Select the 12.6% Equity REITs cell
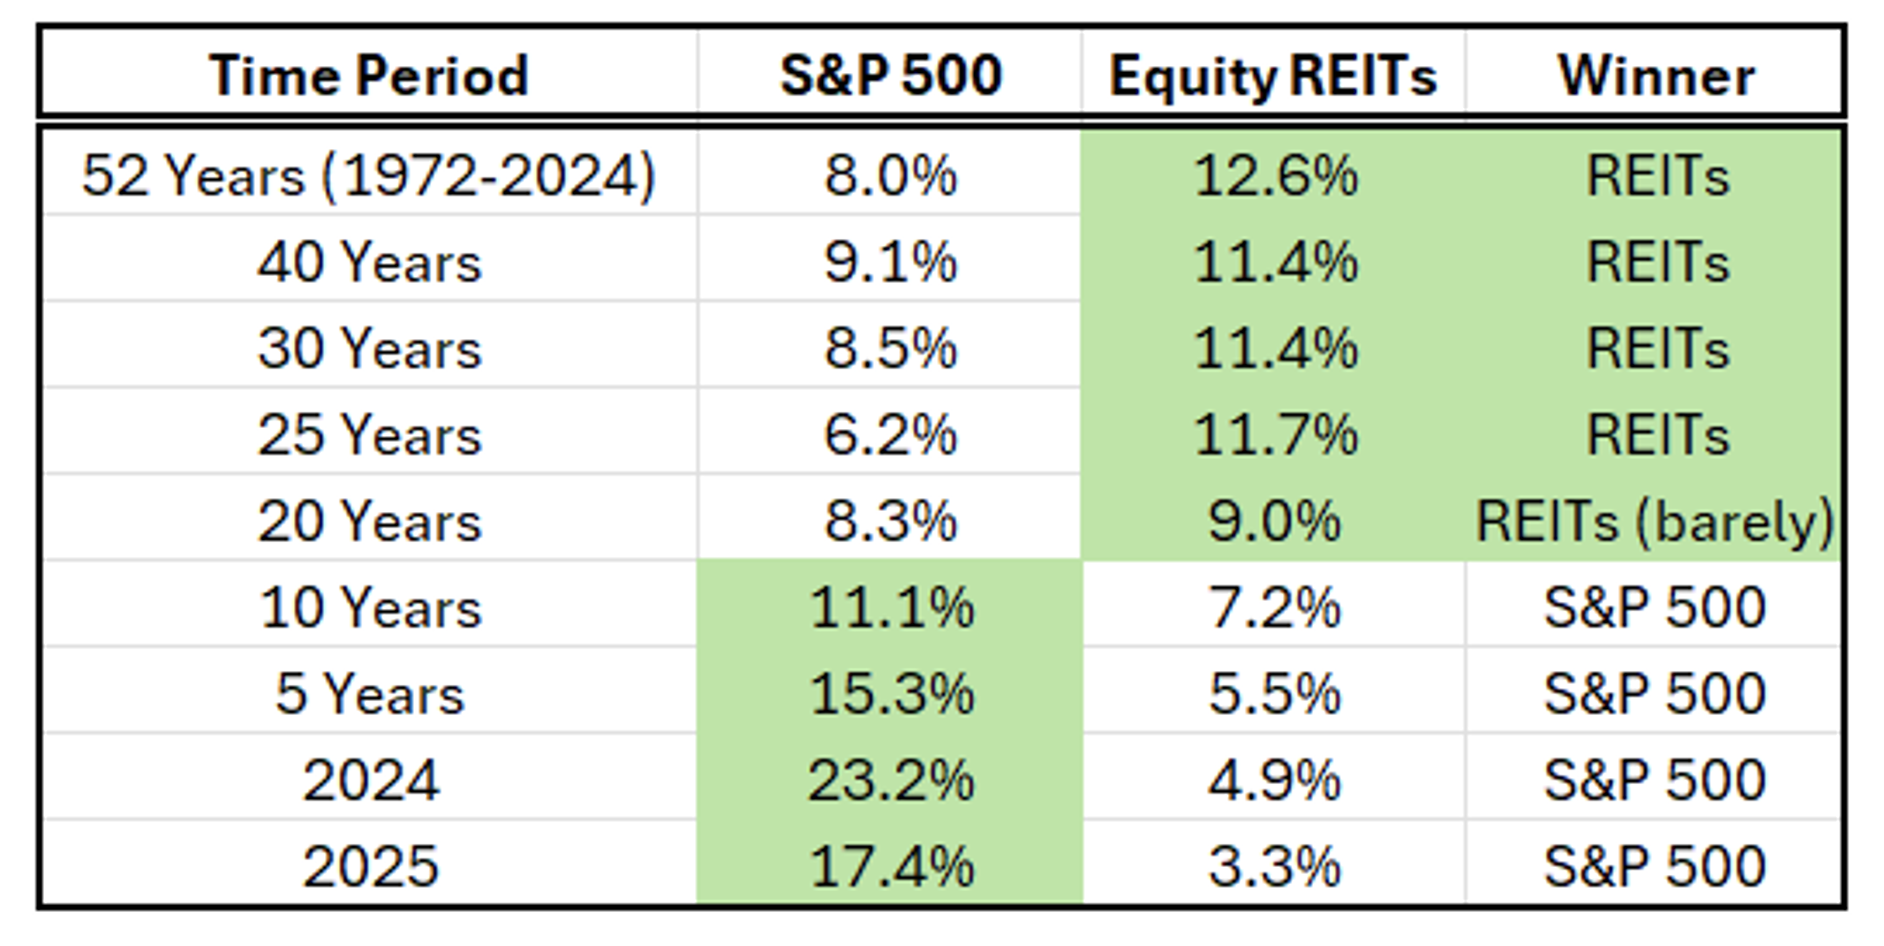The height and width of the screenshot is (946, 1884). click(1275, 176)
